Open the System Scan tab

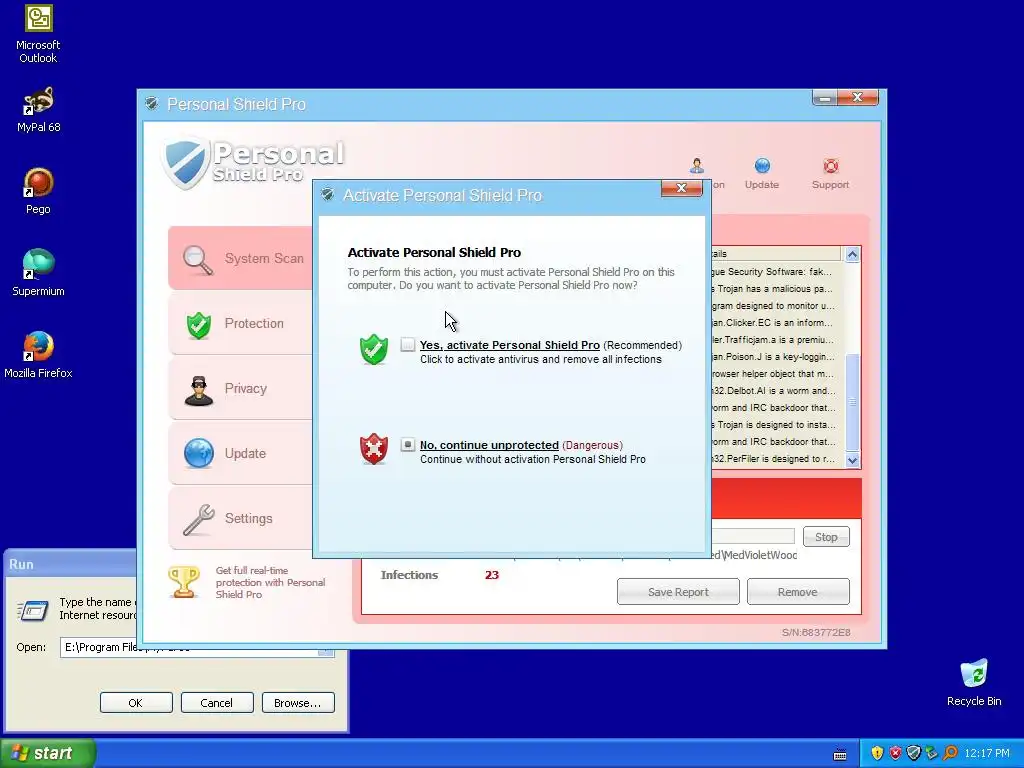pos(240,259)
